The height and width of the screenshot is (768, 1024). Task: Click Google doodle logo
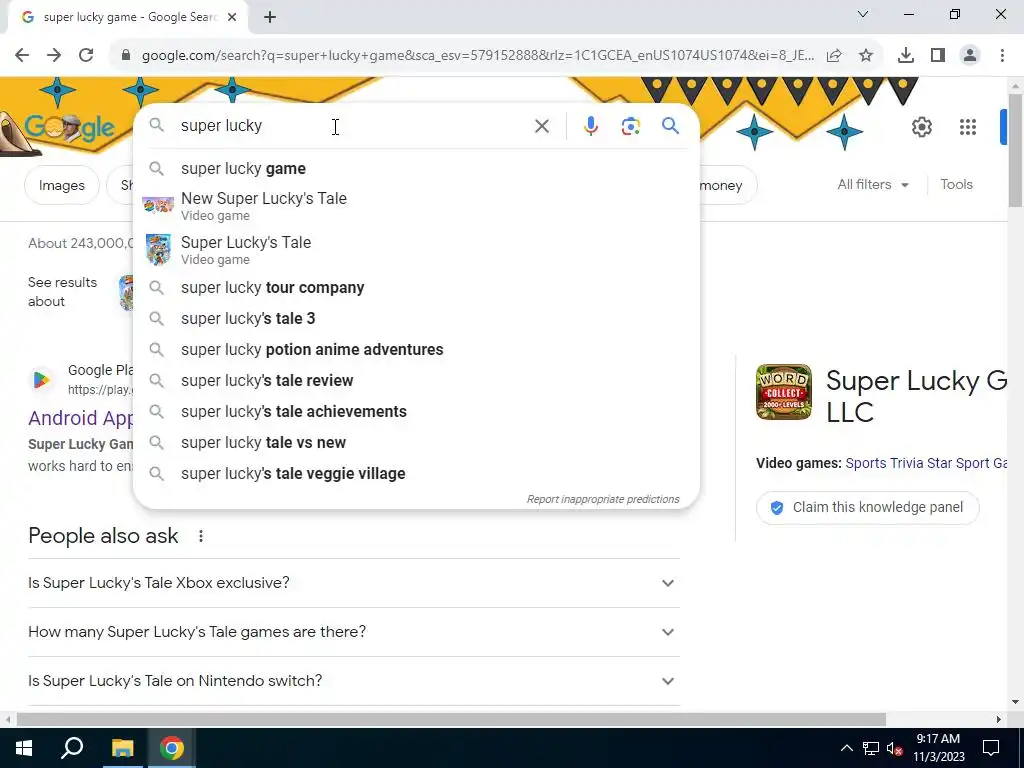[69, 127]
